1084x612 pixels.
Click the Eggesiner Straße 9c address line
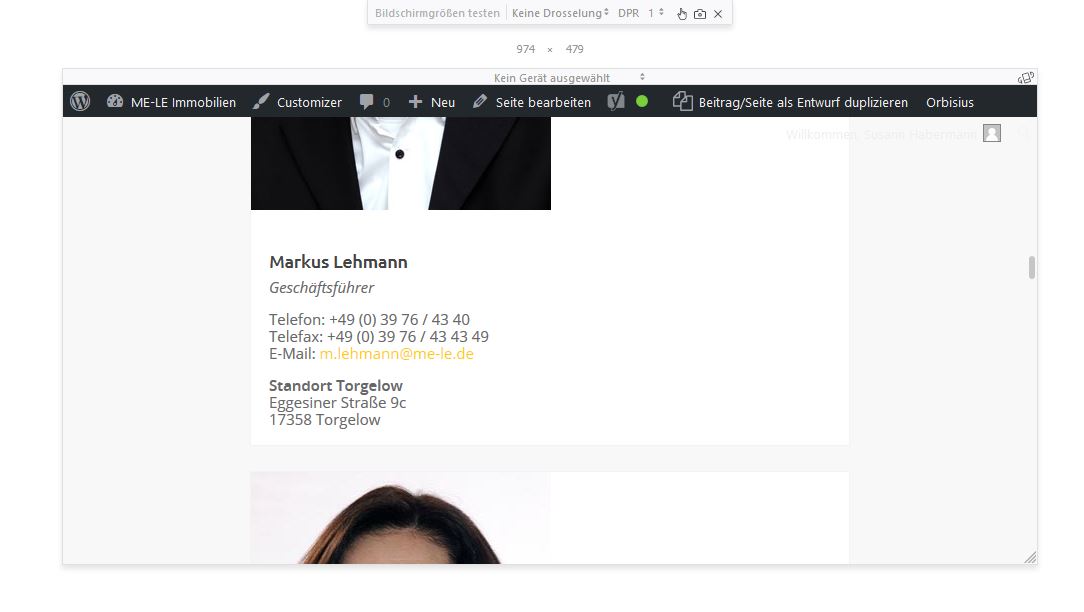337,402
